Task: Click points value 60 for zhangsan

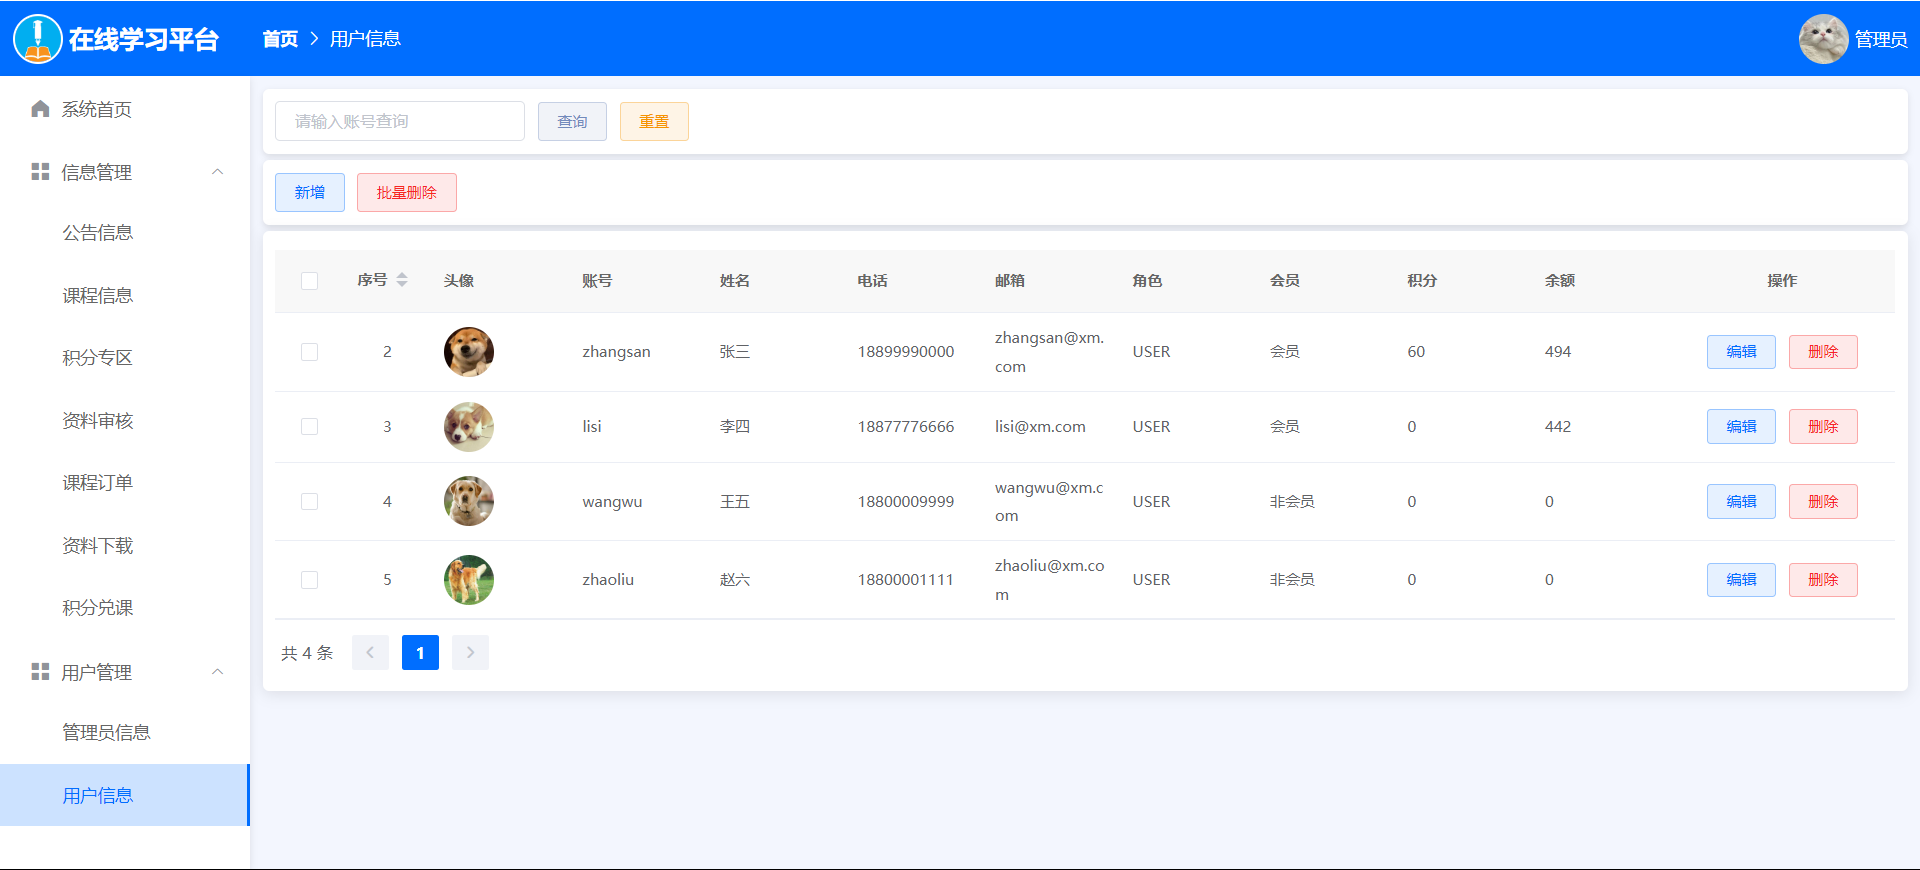Action: [x=1416, y=352]
